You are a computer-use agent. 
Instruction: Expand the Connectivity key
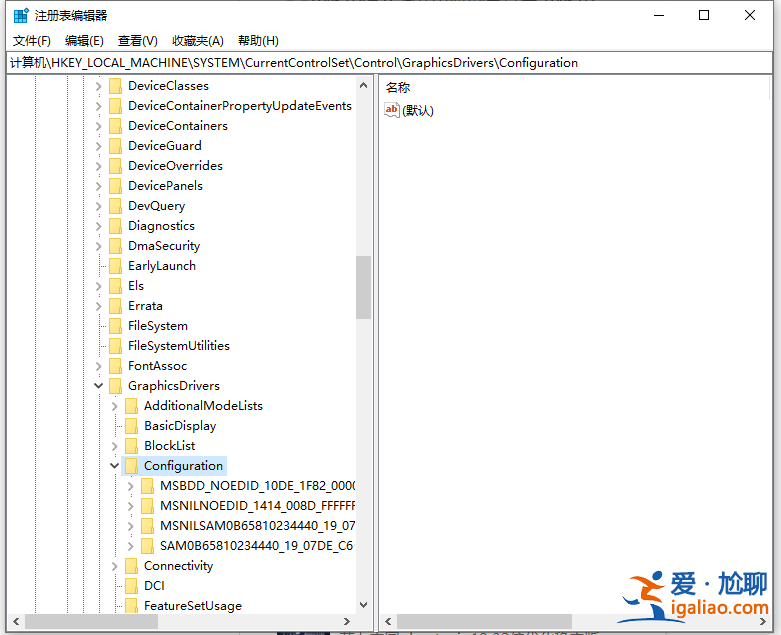tap(115, 566)
